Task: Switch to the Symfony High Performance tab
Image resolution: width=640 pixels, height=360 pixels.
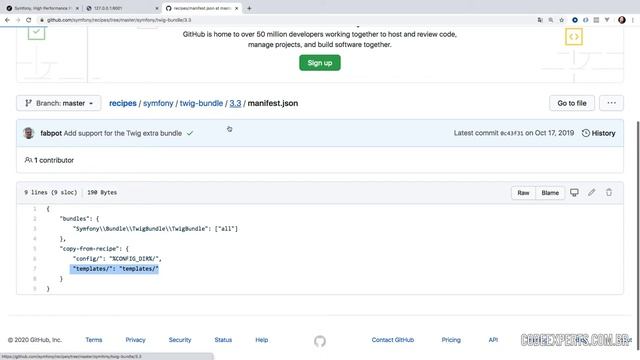Action: [x=41, y=8]
